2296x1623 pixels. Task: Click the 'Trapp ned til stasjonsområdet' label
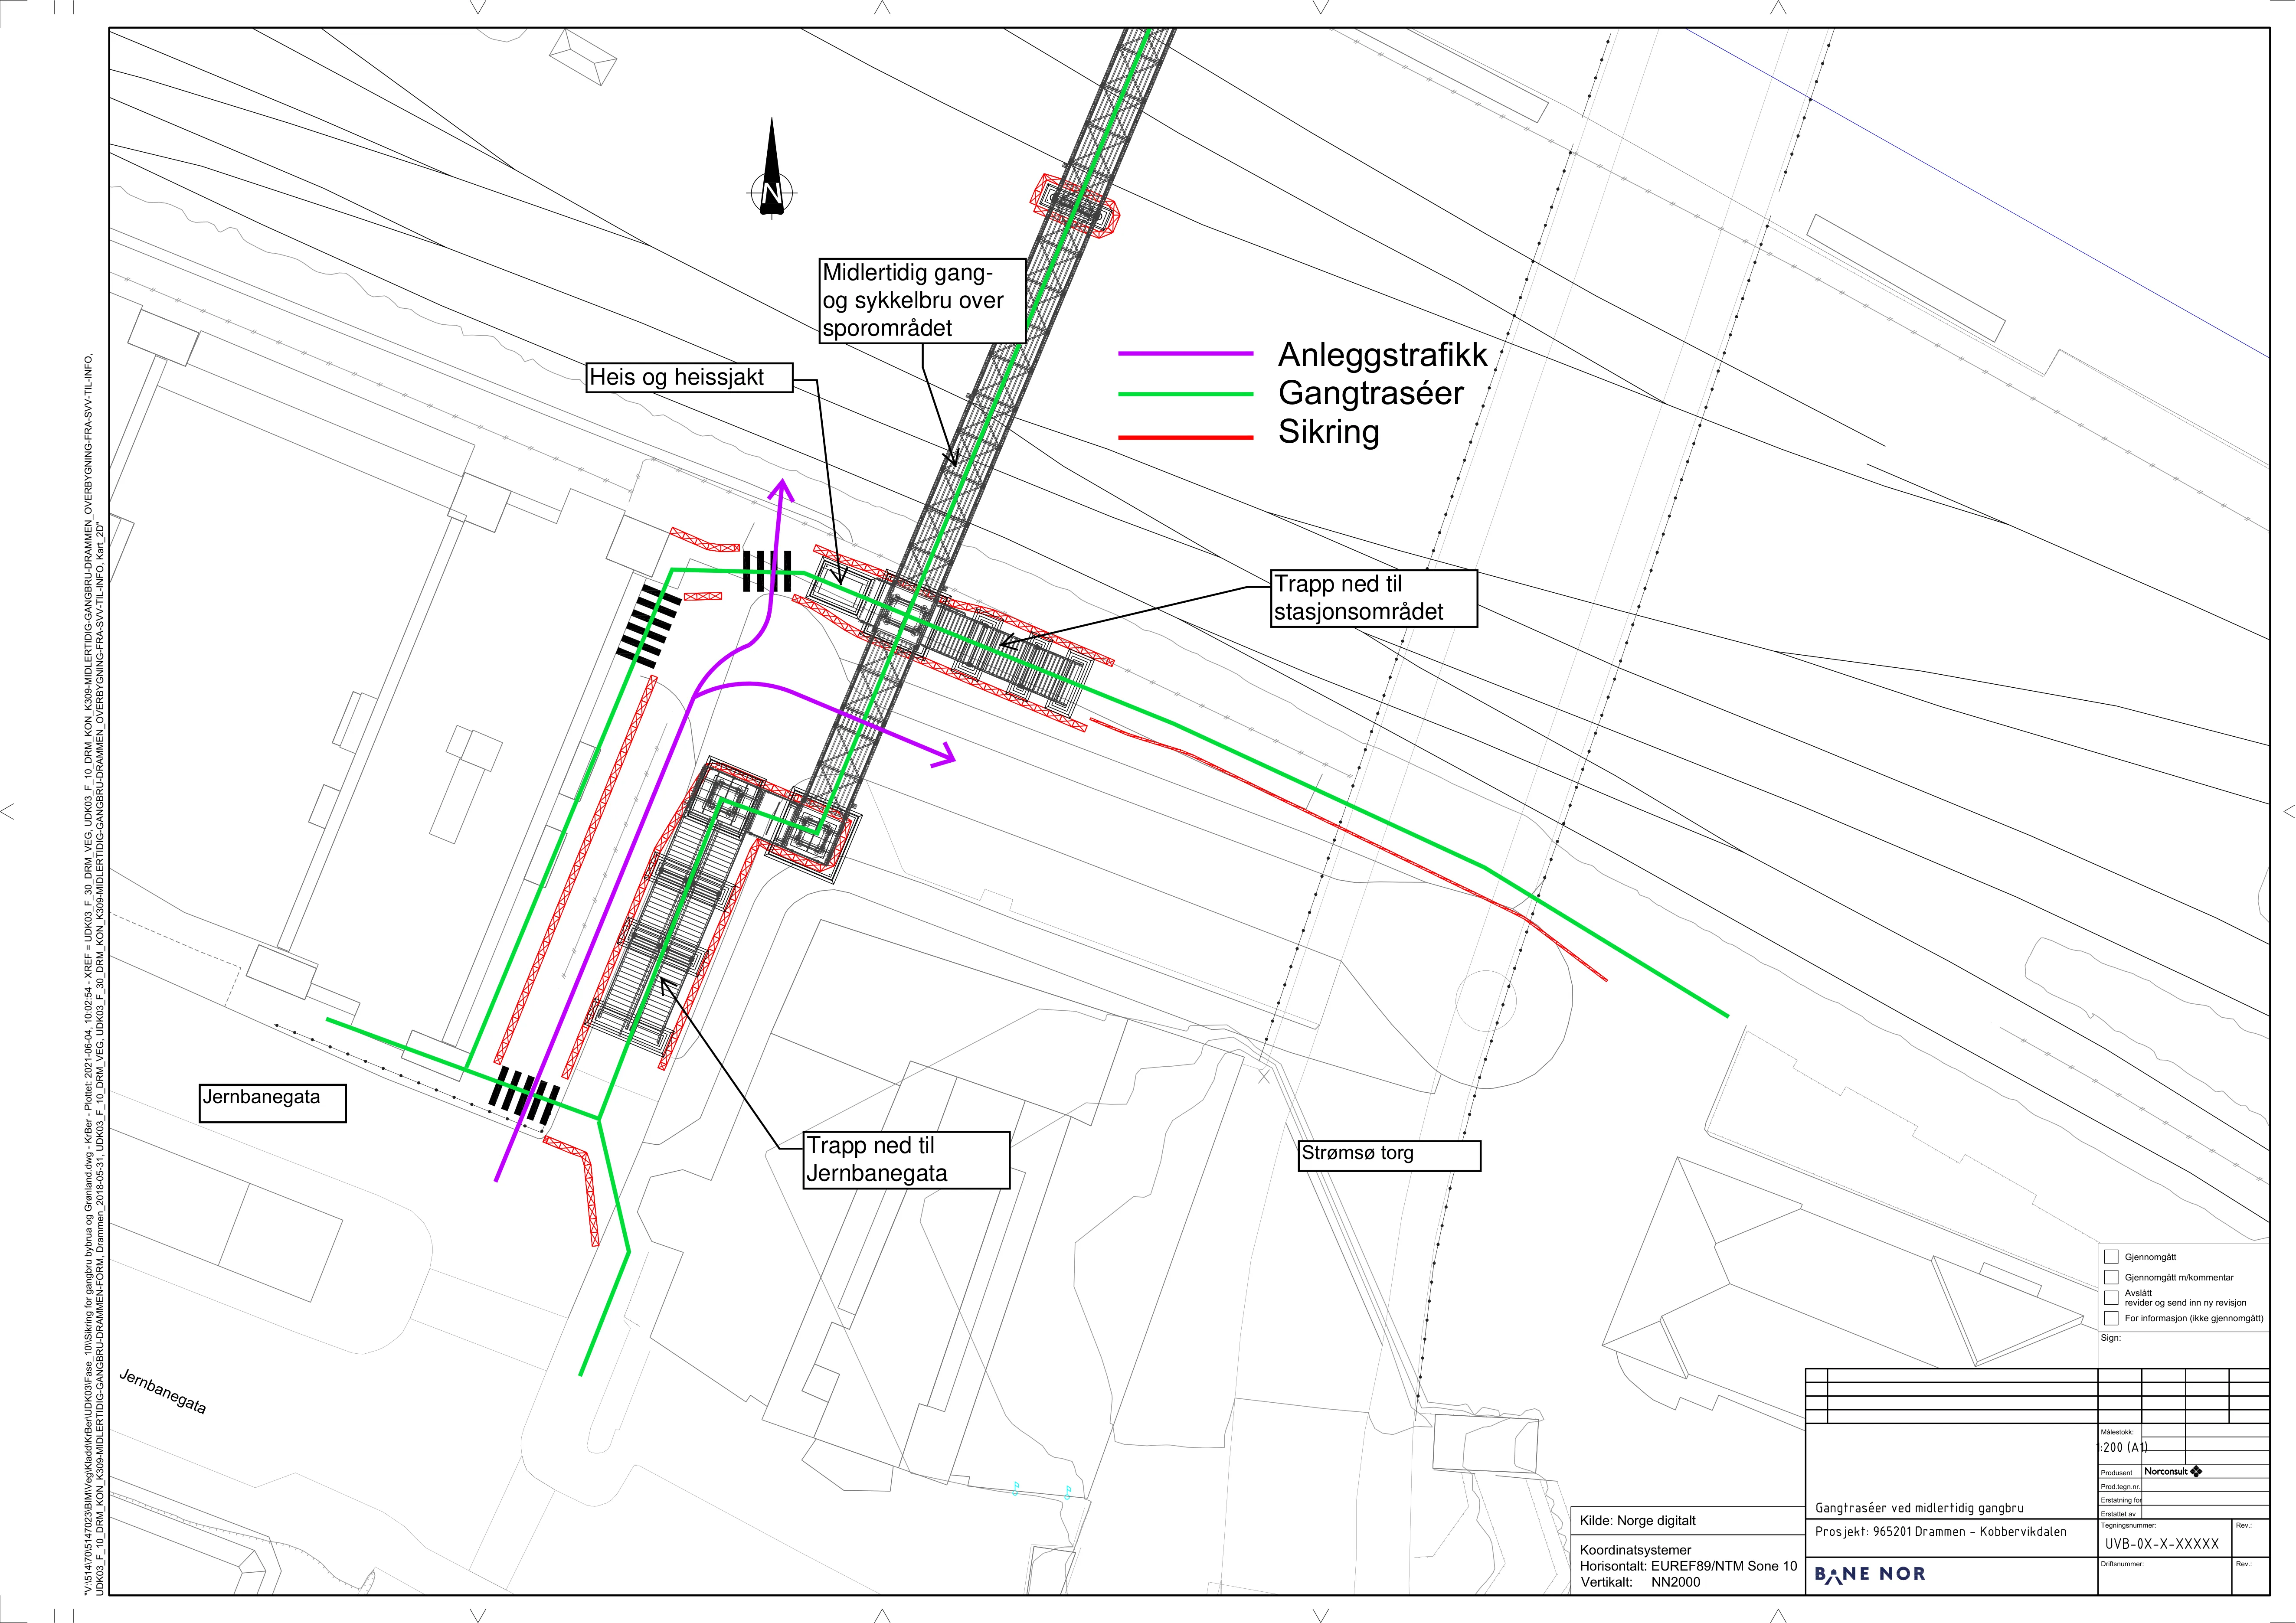tap(1374, 598)
